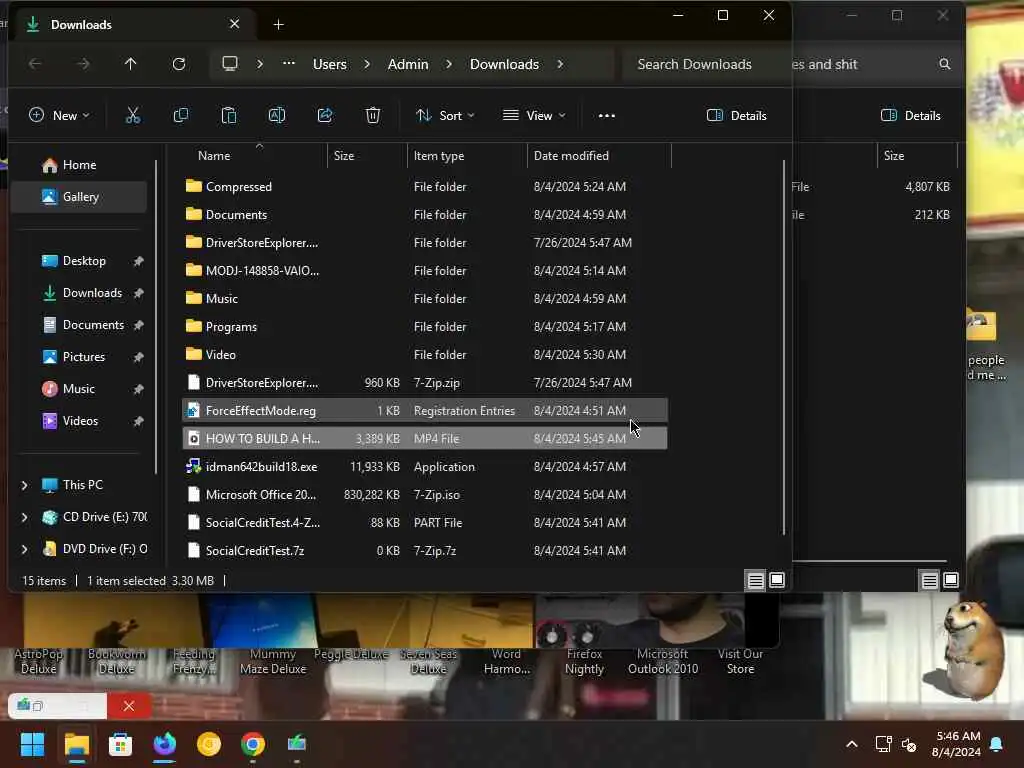This screenshot has height=768, width=1024.
Task: Click chevron after Downloads in address bar
Action: point(560,64)
